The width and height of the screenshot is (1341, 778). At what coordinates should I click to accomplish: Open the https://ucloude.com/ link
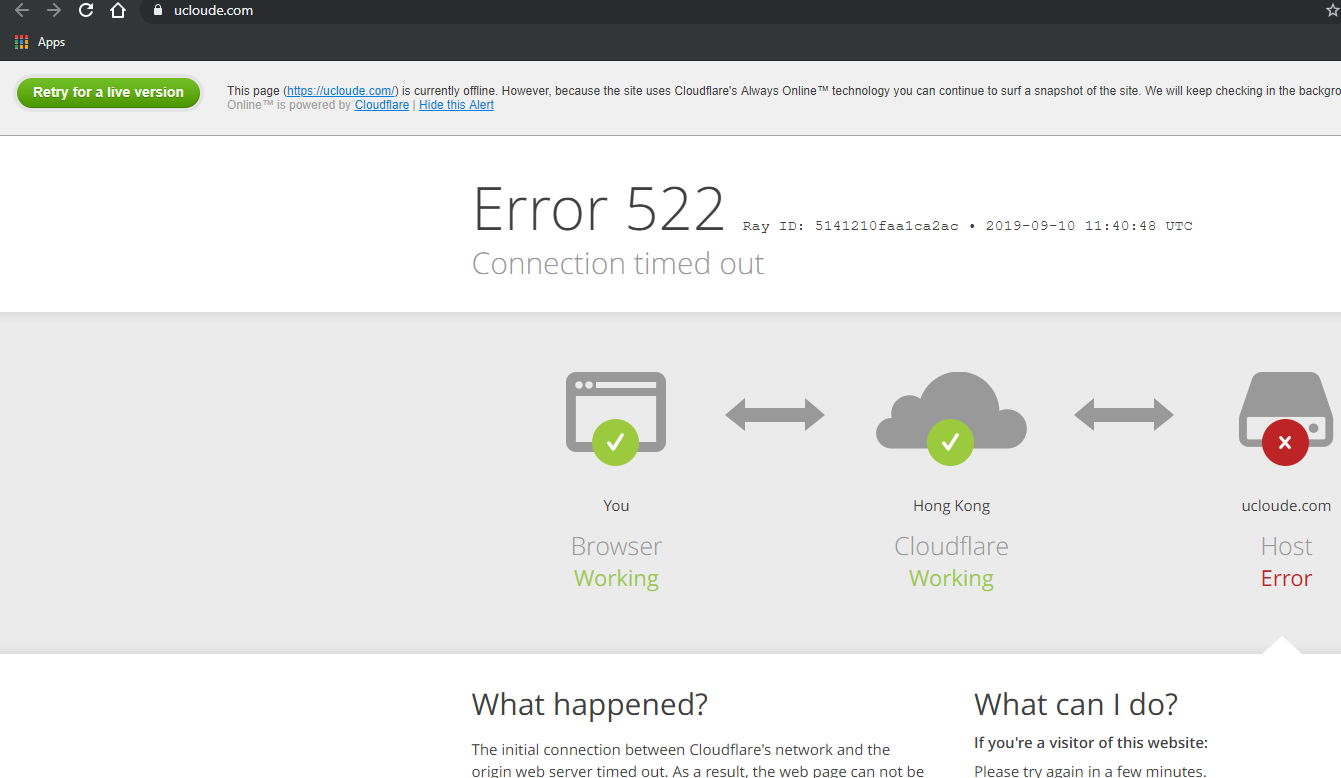tap(342, 91)
